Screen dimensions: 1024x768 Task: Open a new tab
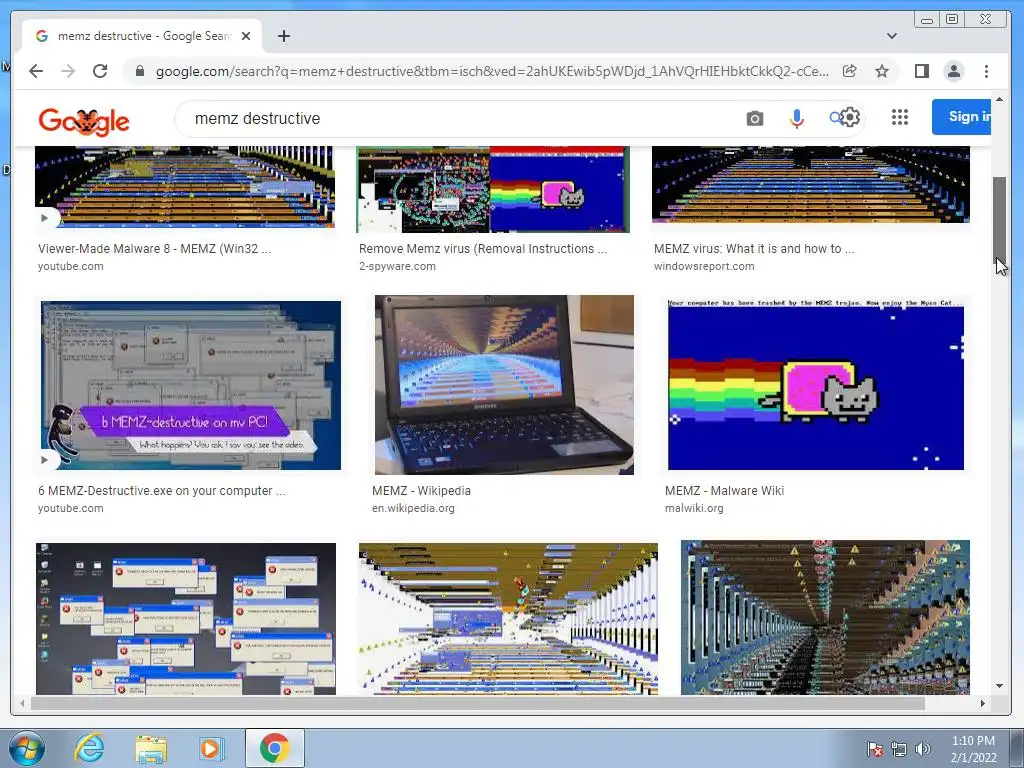tap(283, 36)
